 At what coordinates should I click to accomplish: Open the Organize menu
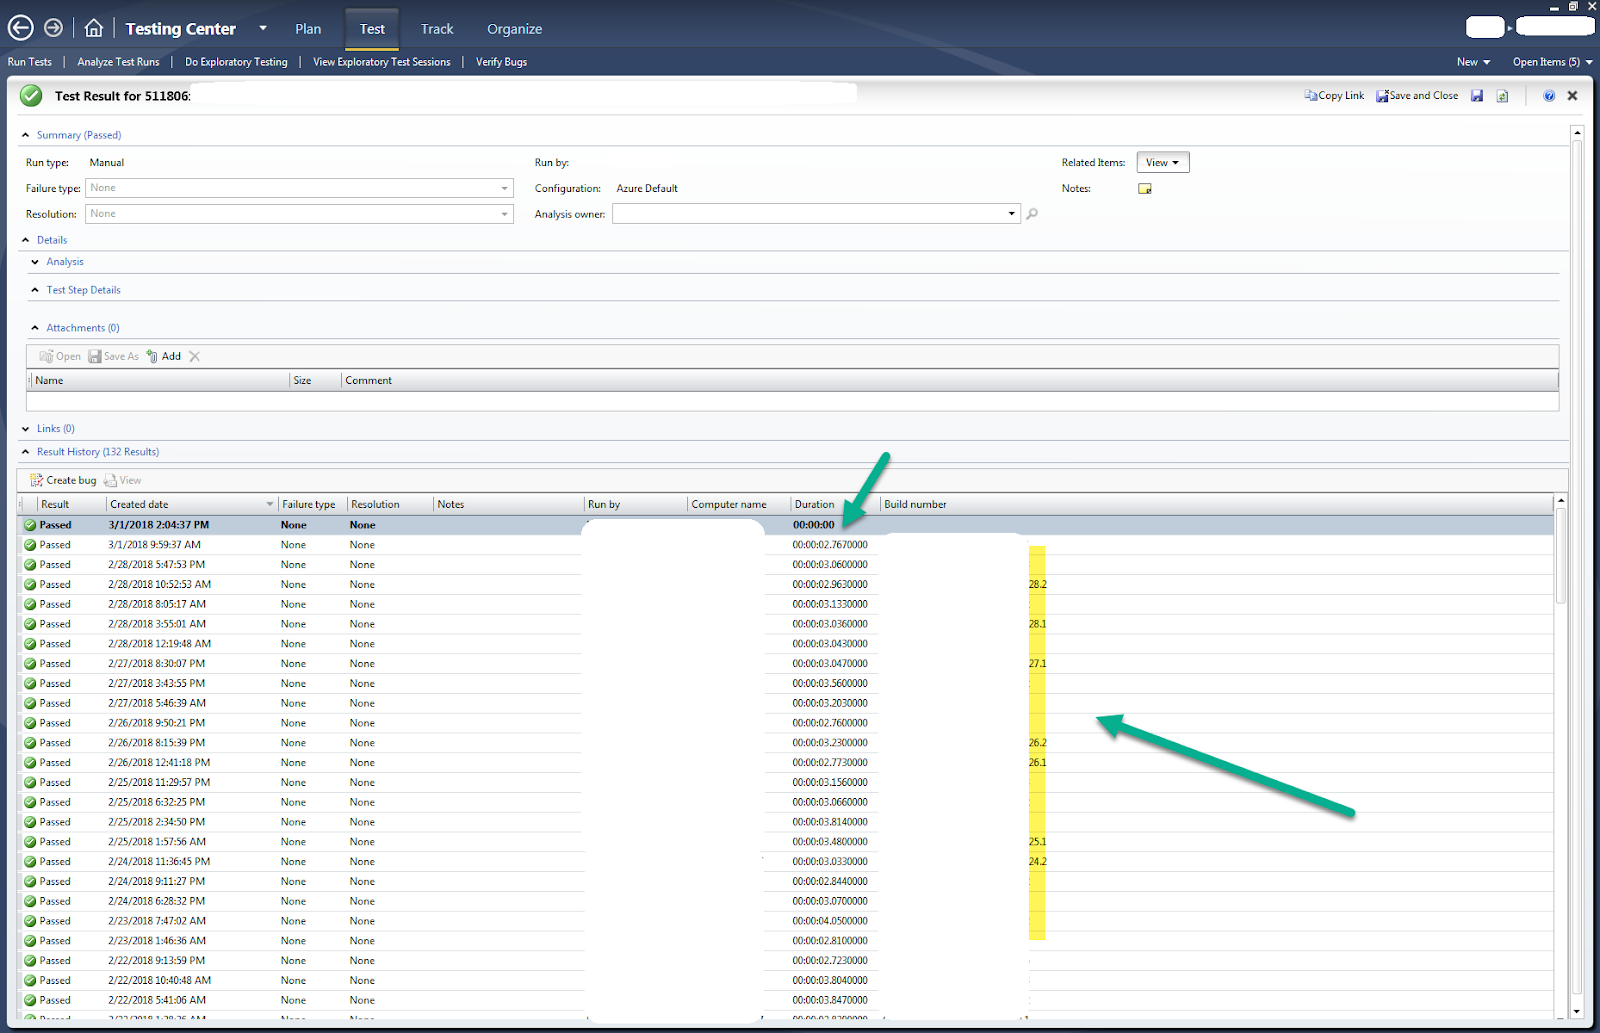point(514,29)
